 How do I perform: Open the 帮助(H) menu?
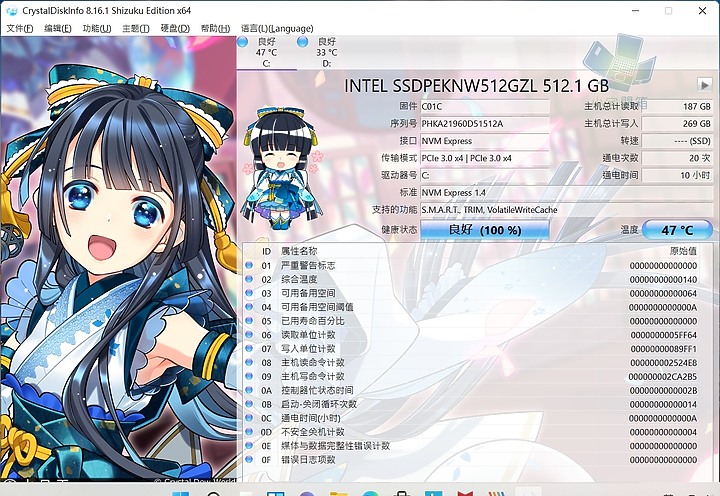[215, 28]
